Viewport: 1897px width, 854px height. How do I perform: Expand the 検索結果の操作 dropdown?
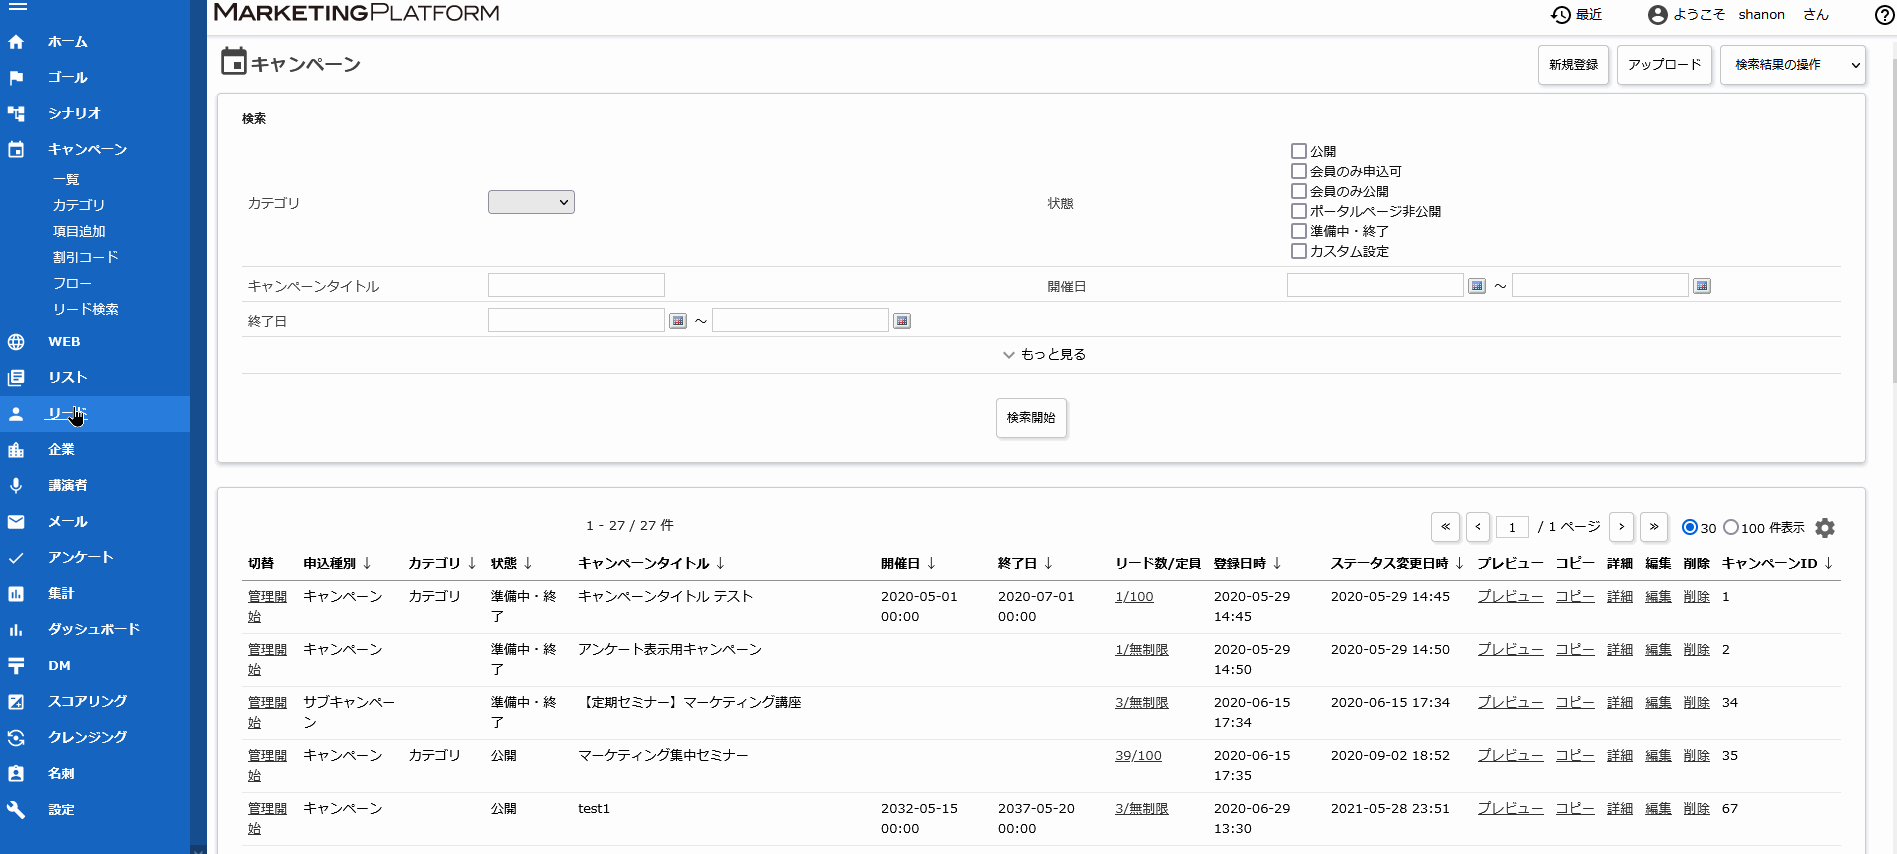coord(1792,65)
